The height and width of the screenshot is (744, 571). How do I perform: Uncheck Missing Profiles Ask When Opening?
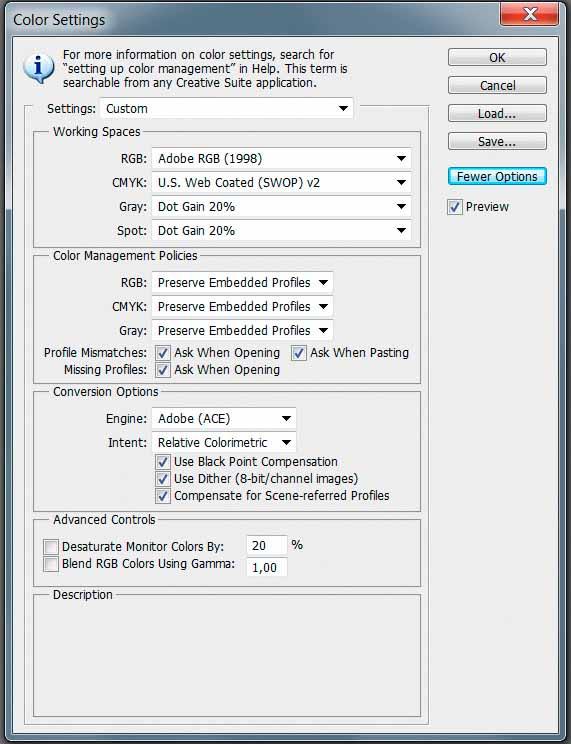click(163, 370)
